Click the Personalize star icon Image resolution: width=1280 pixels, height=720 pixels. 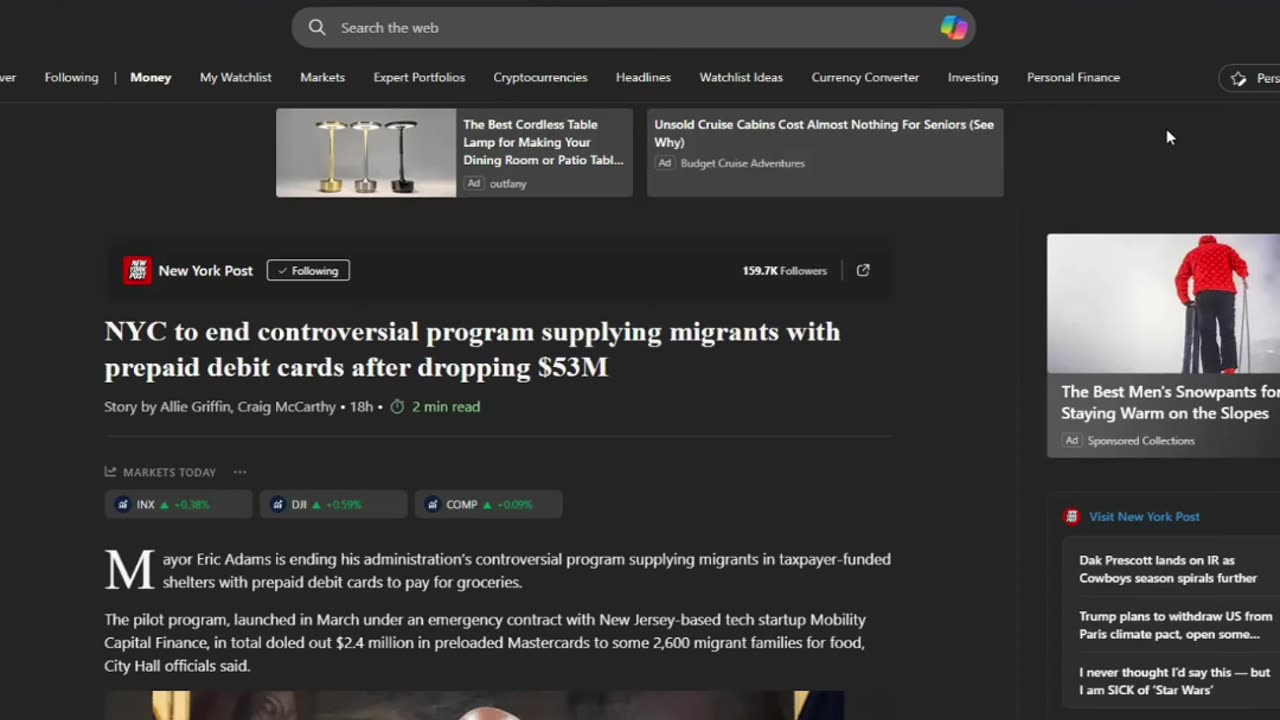1239,78
